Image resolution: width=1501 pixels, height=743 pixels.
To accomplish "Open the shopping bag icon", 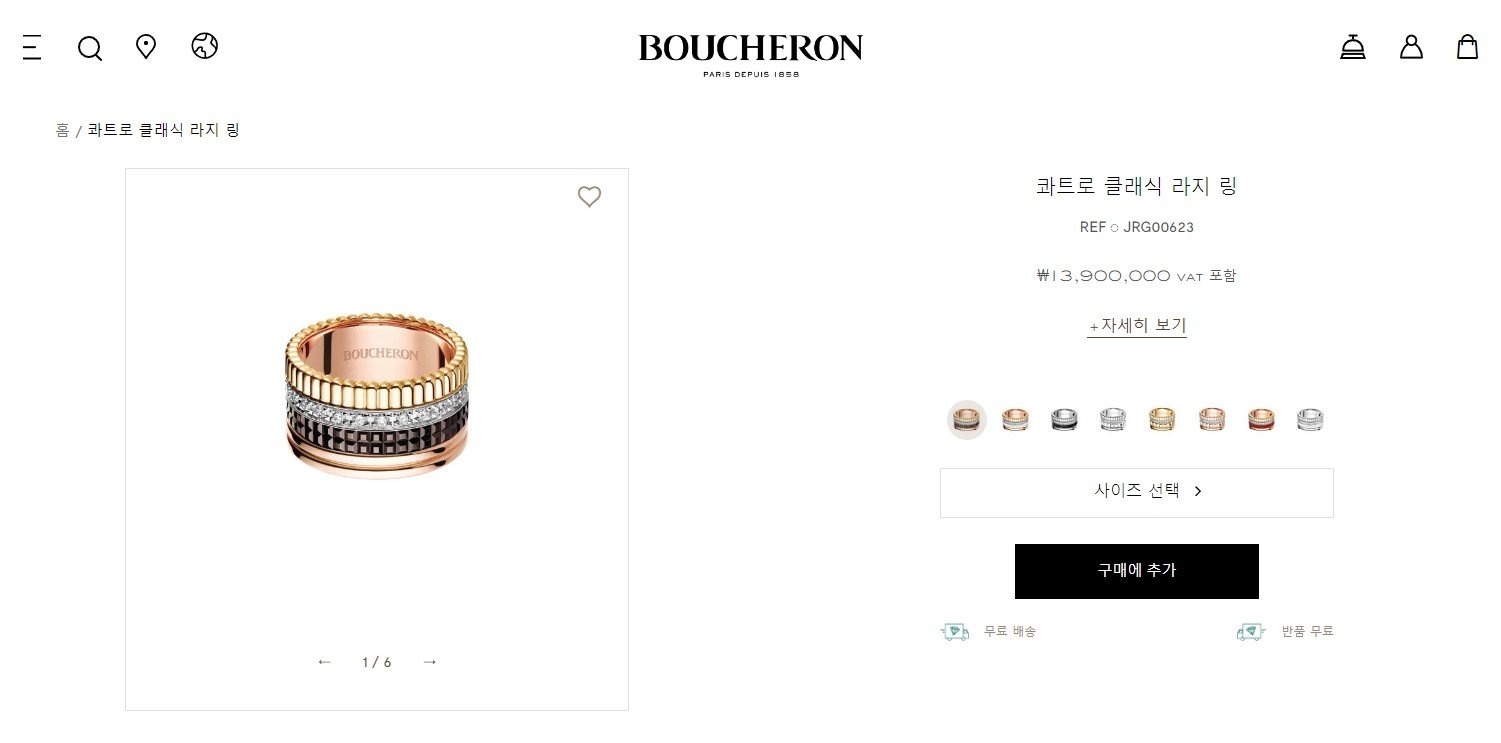I will click(1467, 47).
